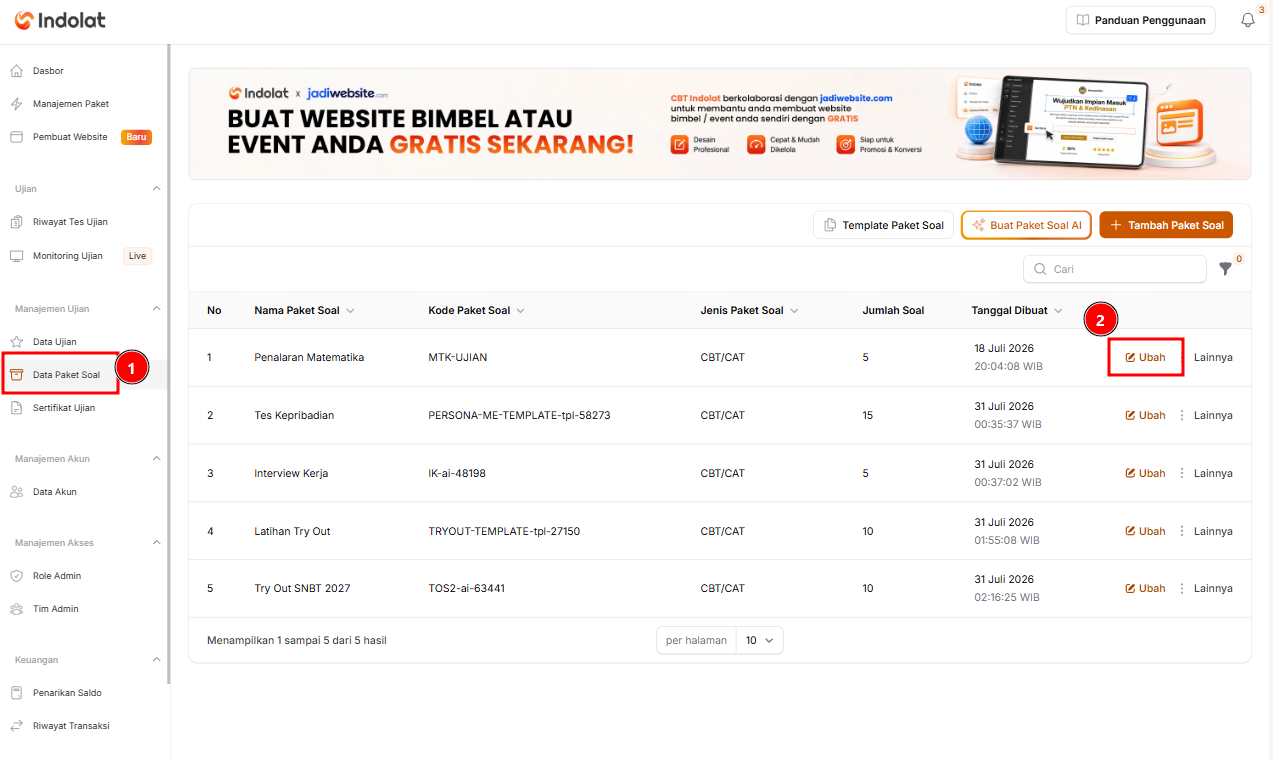This screenshot has height=759, width=1273.
Task: Open Sertifikat Ujian page
Action: [x=64, y=408]
